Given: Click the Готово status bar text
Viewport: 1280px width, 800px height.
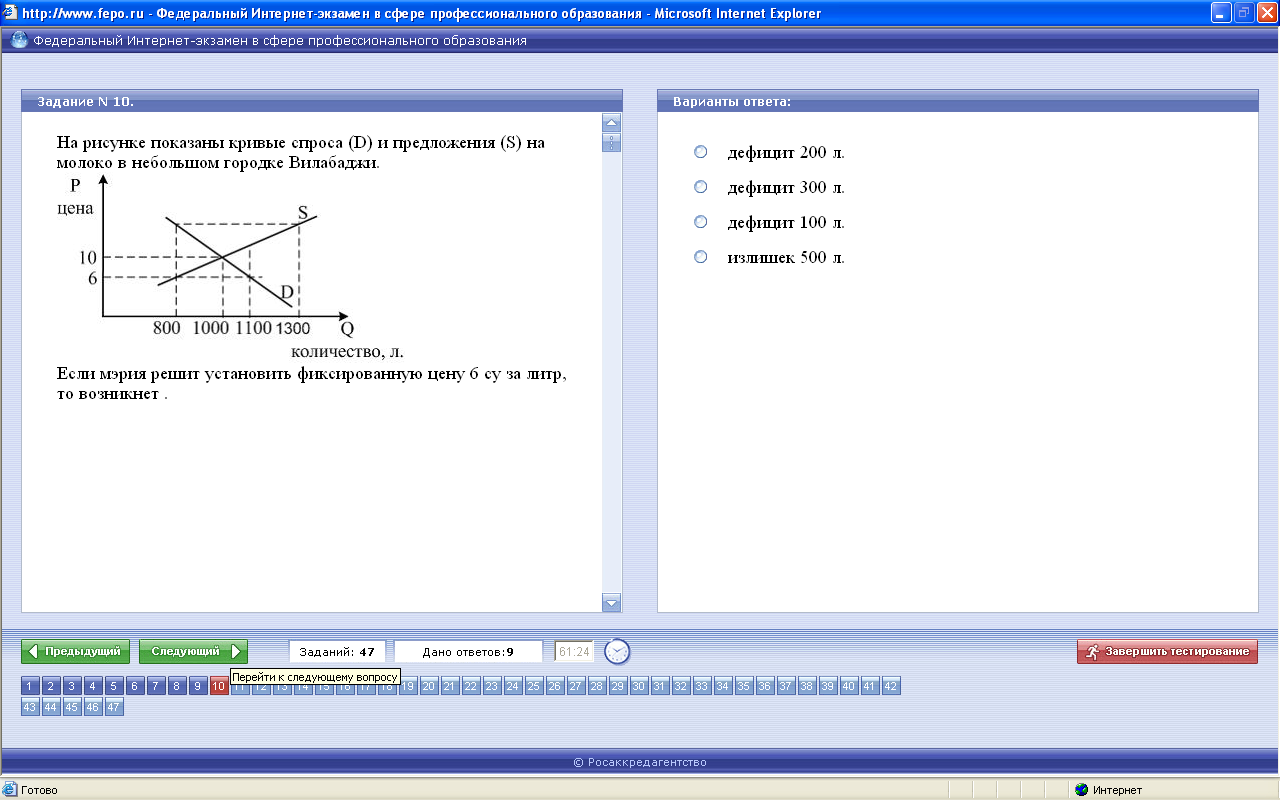Looking at the screenshot, I should tap(39, 790).
